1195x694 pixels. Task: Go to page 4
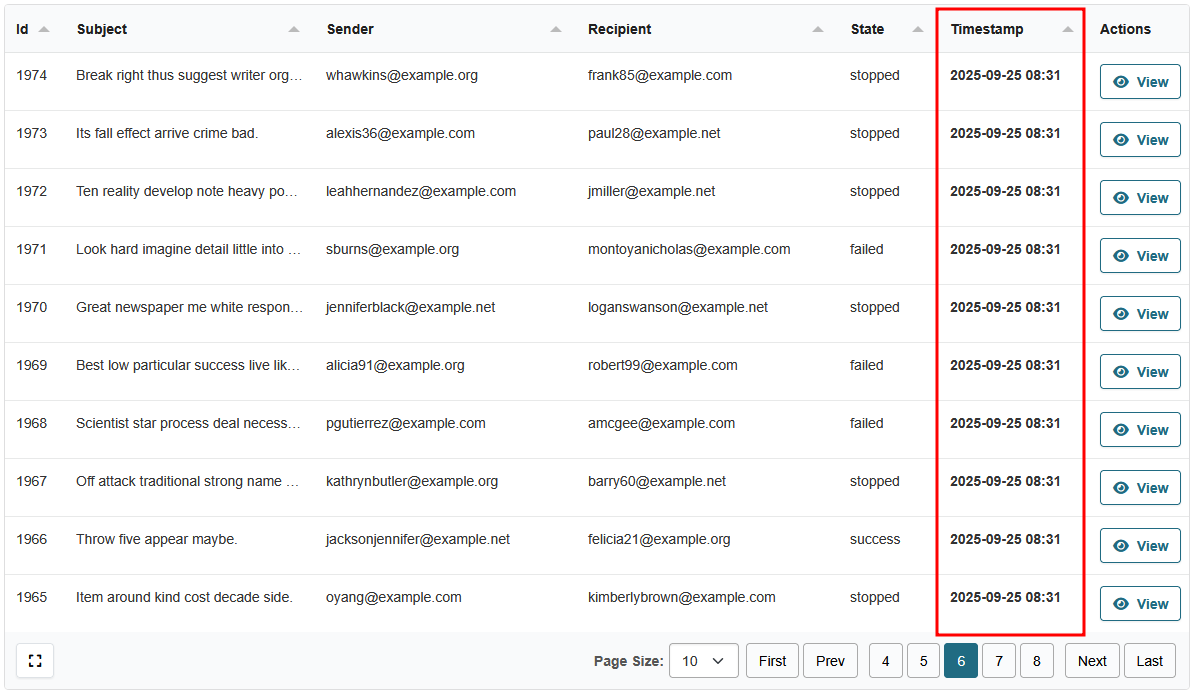click(x=885, y=661)
